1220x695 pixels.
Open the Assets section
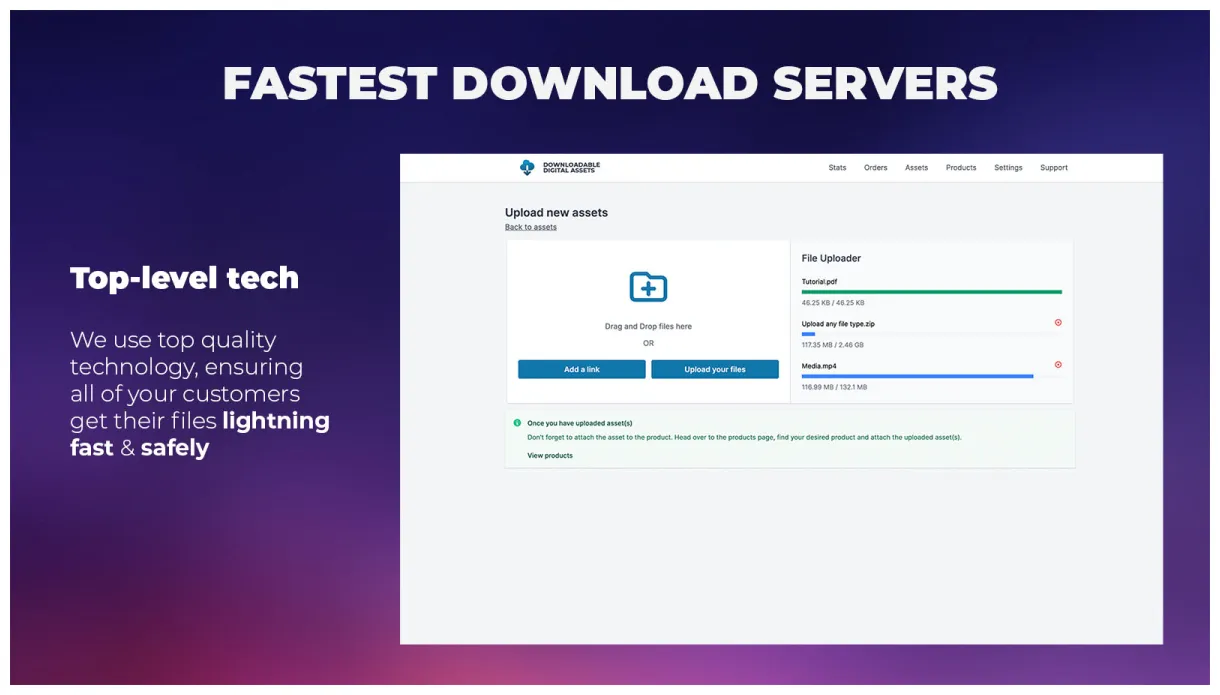tap(916, 168)
